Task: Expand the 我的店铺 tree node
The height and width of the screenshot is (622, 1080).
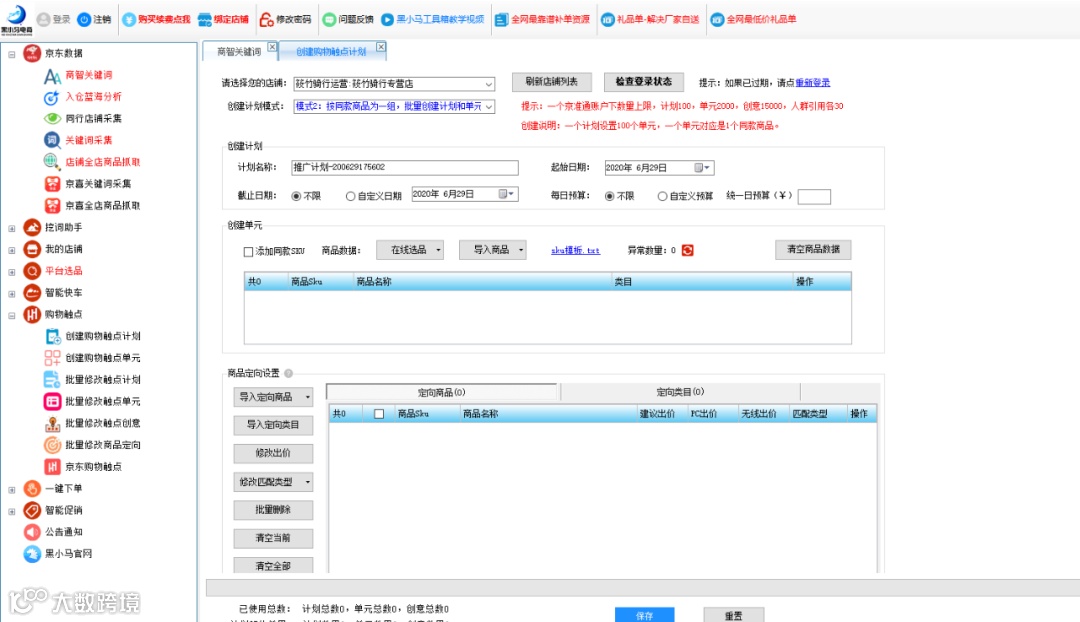Action: [x=12, y=250]
